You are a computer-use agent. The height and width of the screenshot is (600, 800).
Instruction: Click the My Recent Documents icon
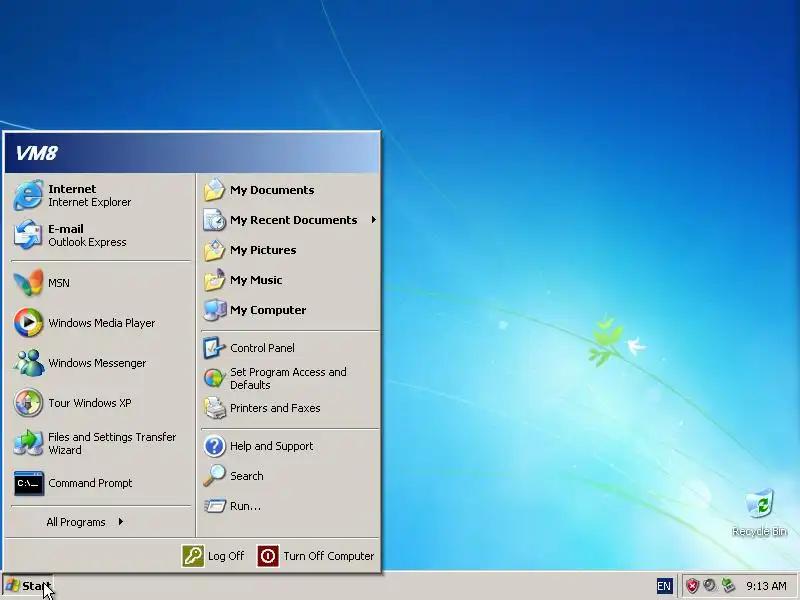214,220
